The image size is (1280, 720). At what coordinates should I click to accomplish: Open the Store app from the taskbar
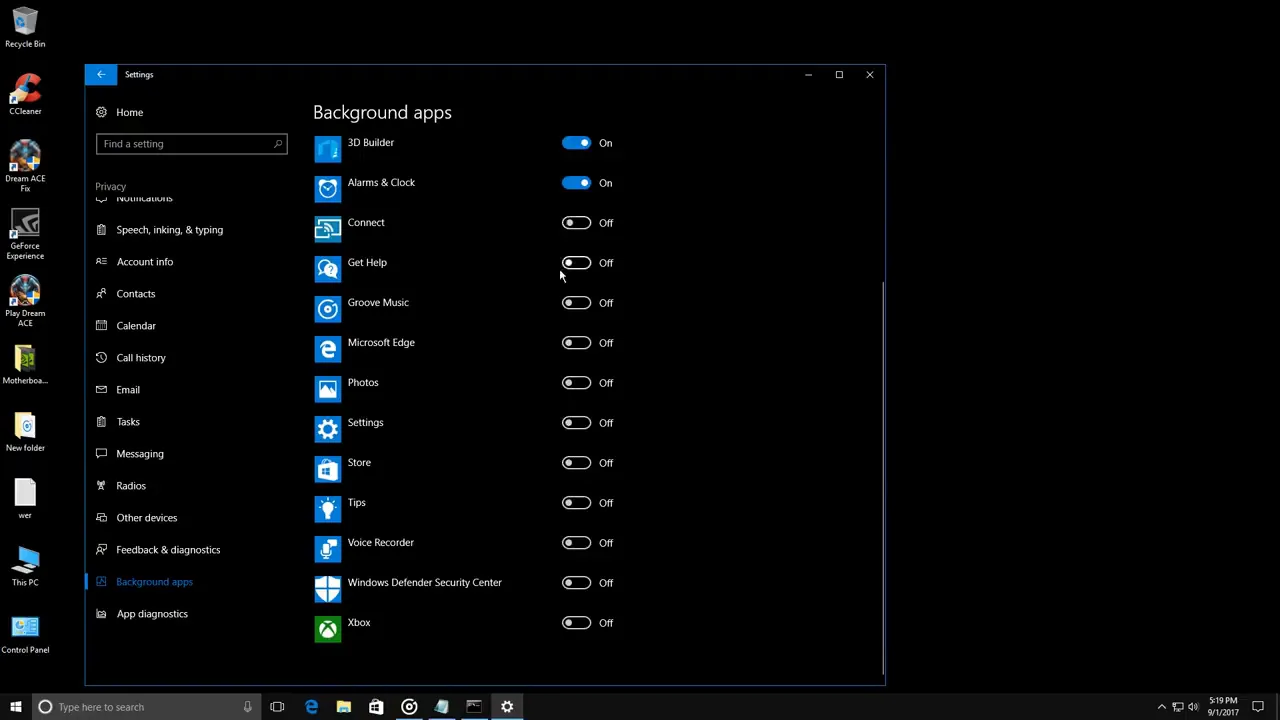pyautogui.click(x=376, y=707)
